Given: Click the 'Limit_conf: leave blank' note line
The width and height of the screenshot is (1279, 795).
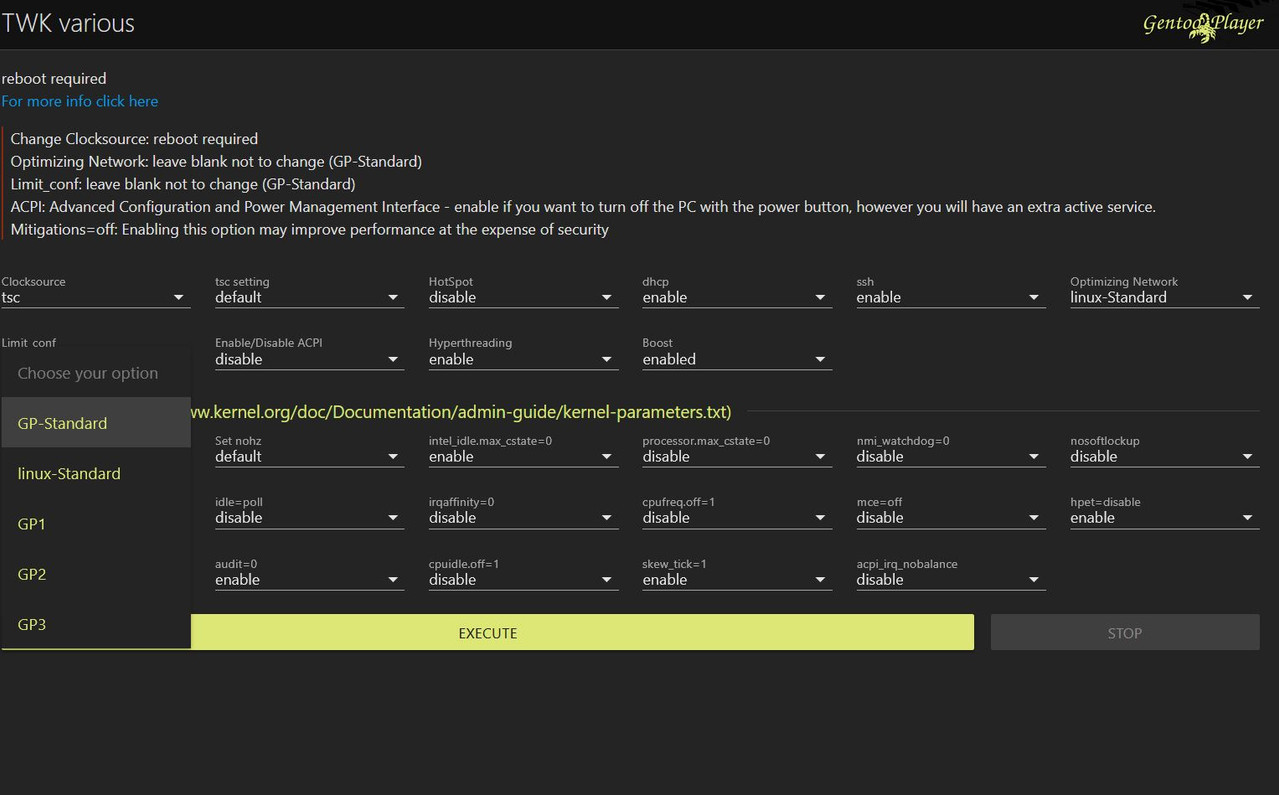Looking at the screenshot, I should (183, 184).
